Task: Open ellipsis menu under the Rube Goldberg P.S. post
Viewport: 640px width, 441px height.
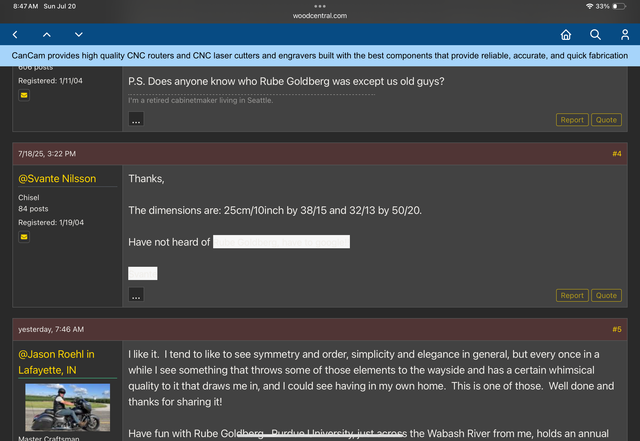Action: point(136,119)
